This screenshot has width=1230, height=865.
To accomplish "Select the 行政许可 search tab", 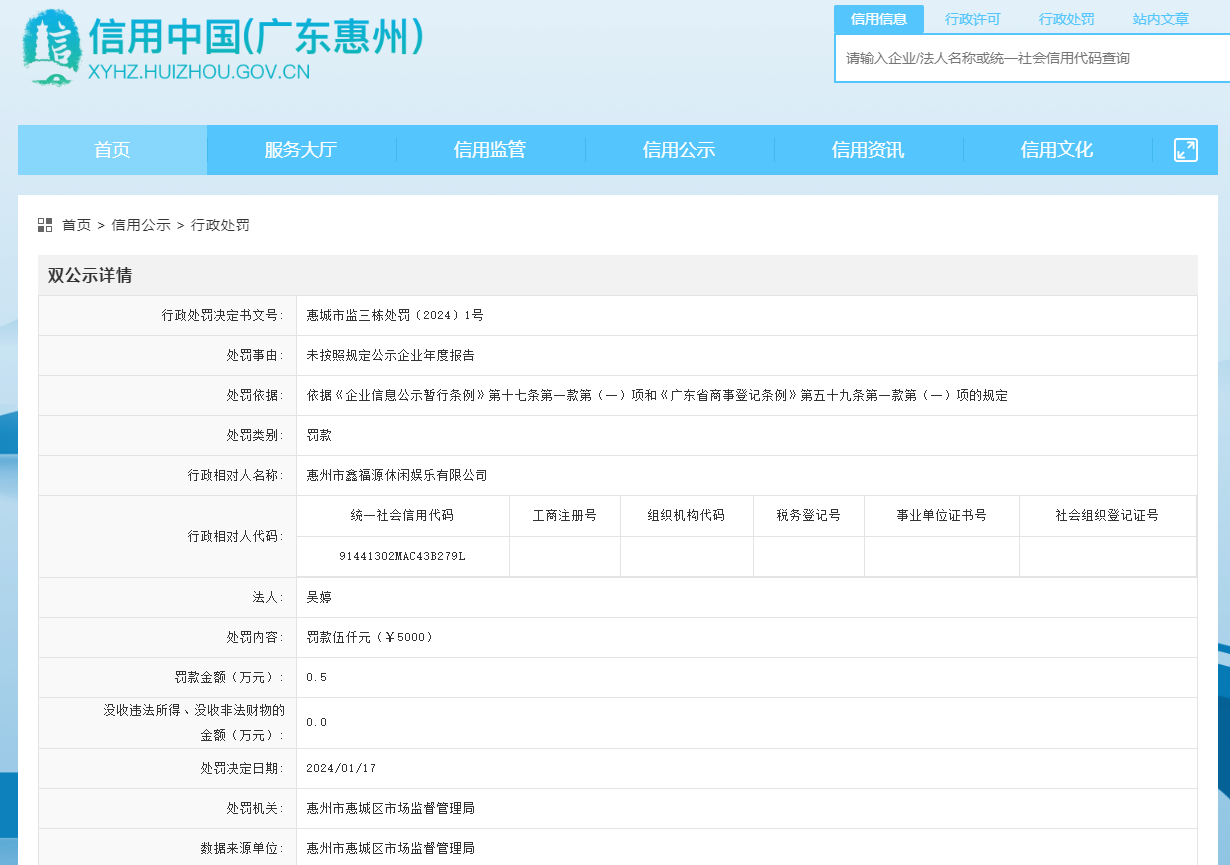I will (972, 19).
